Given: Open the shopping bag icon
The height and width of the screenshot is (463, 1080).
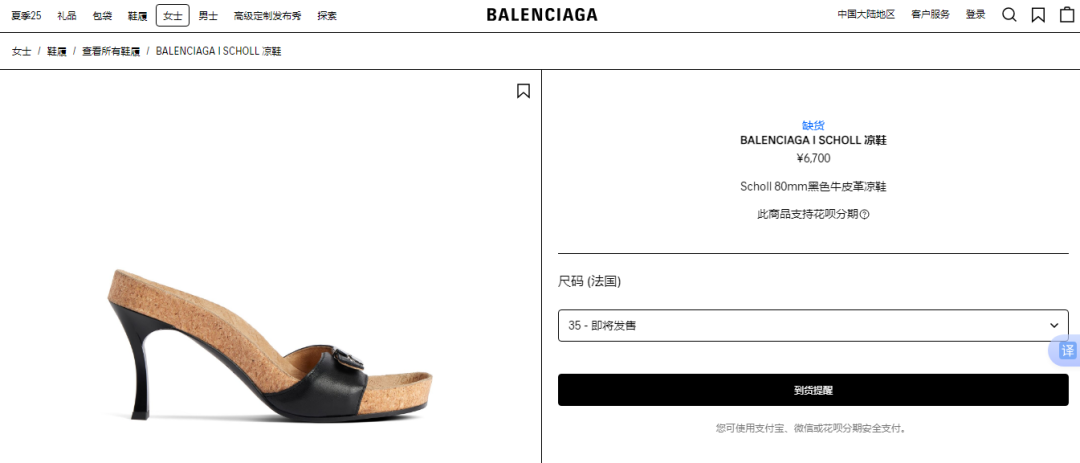Looking at the screenshot, I should click(x=1067, y=14).
